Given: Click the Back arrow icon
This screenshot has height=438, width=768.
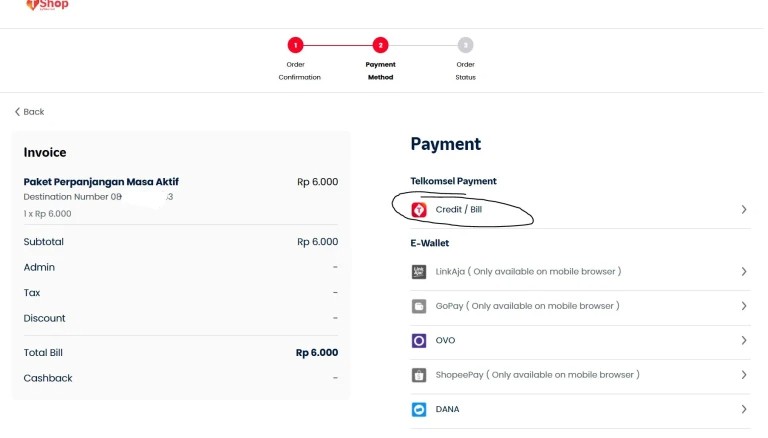Looking at the screenshot, I should click(18, 112).
